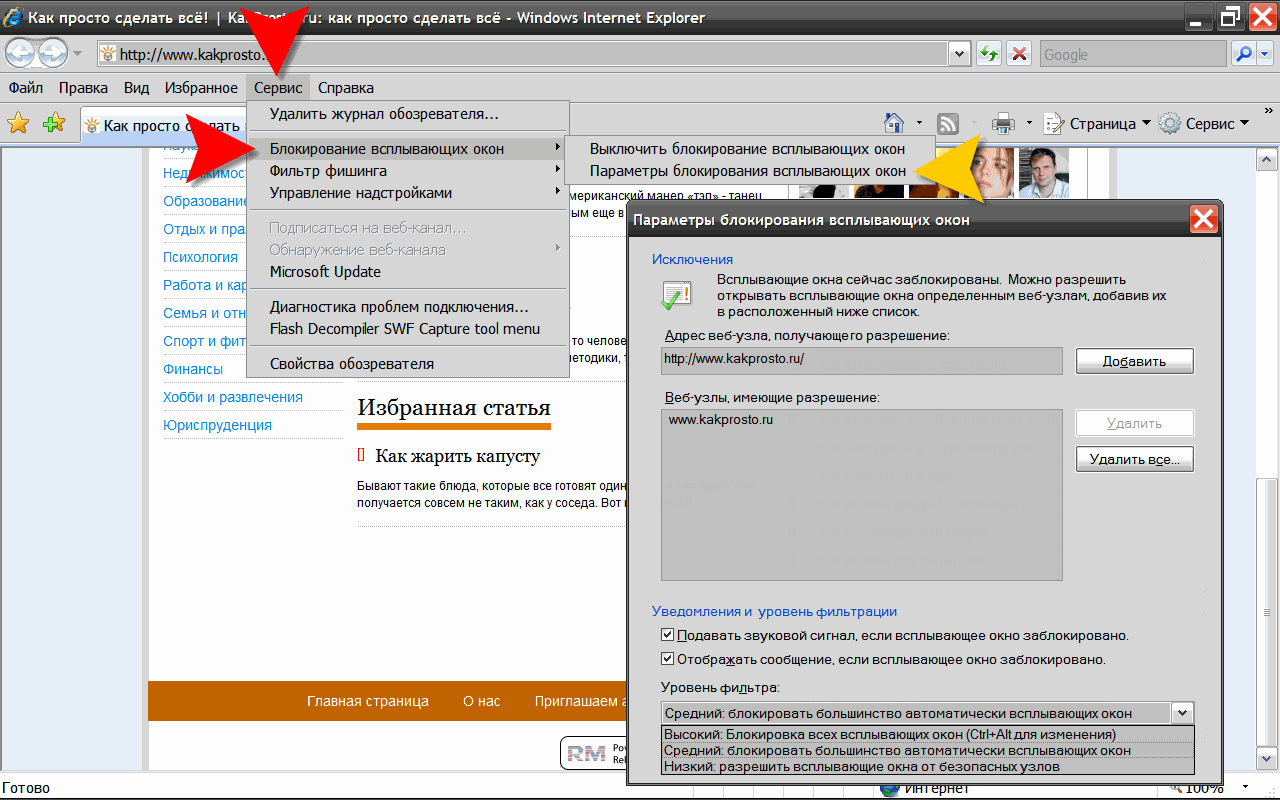Click the Сервис menu bar item
Viewport: 1280px width, 800px height.
tap(278, 88)
